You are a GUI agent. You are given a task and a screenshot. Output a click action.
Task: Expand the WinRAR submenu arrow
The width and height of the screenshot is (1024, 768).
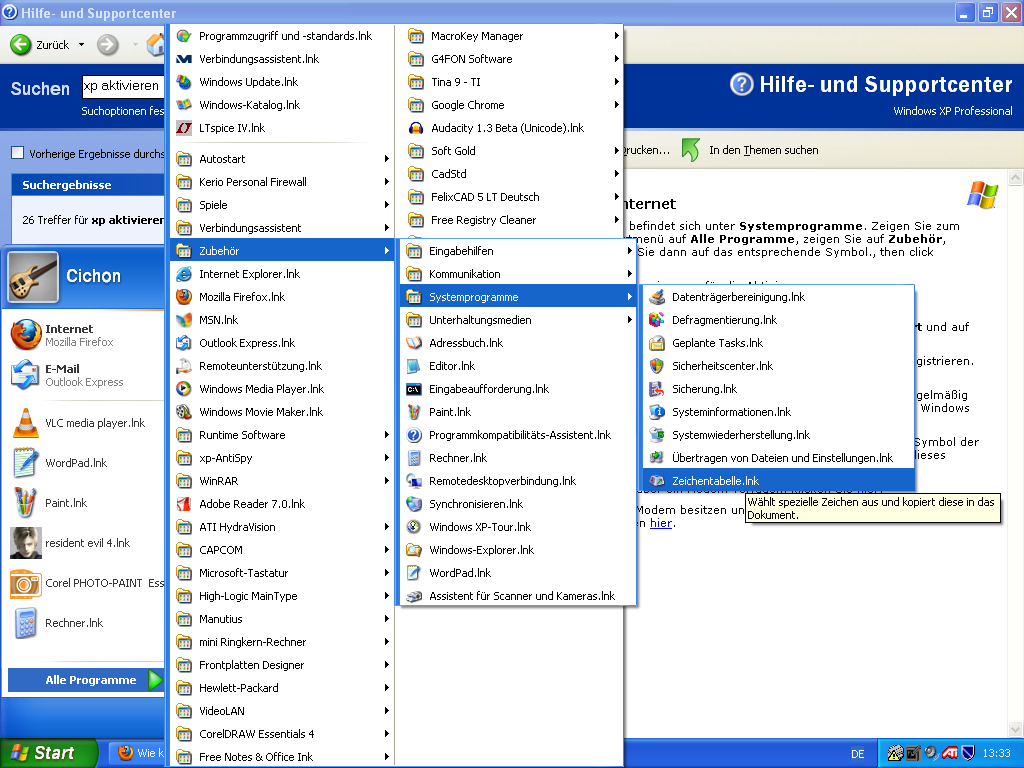387,481
